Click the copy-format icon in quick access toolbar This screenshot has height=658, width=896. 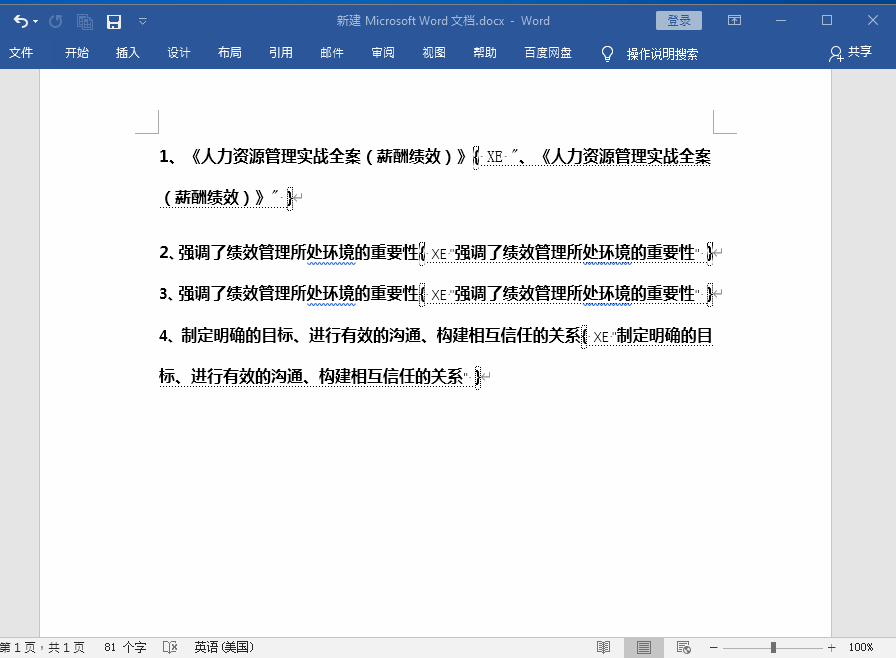click(85, 22)
